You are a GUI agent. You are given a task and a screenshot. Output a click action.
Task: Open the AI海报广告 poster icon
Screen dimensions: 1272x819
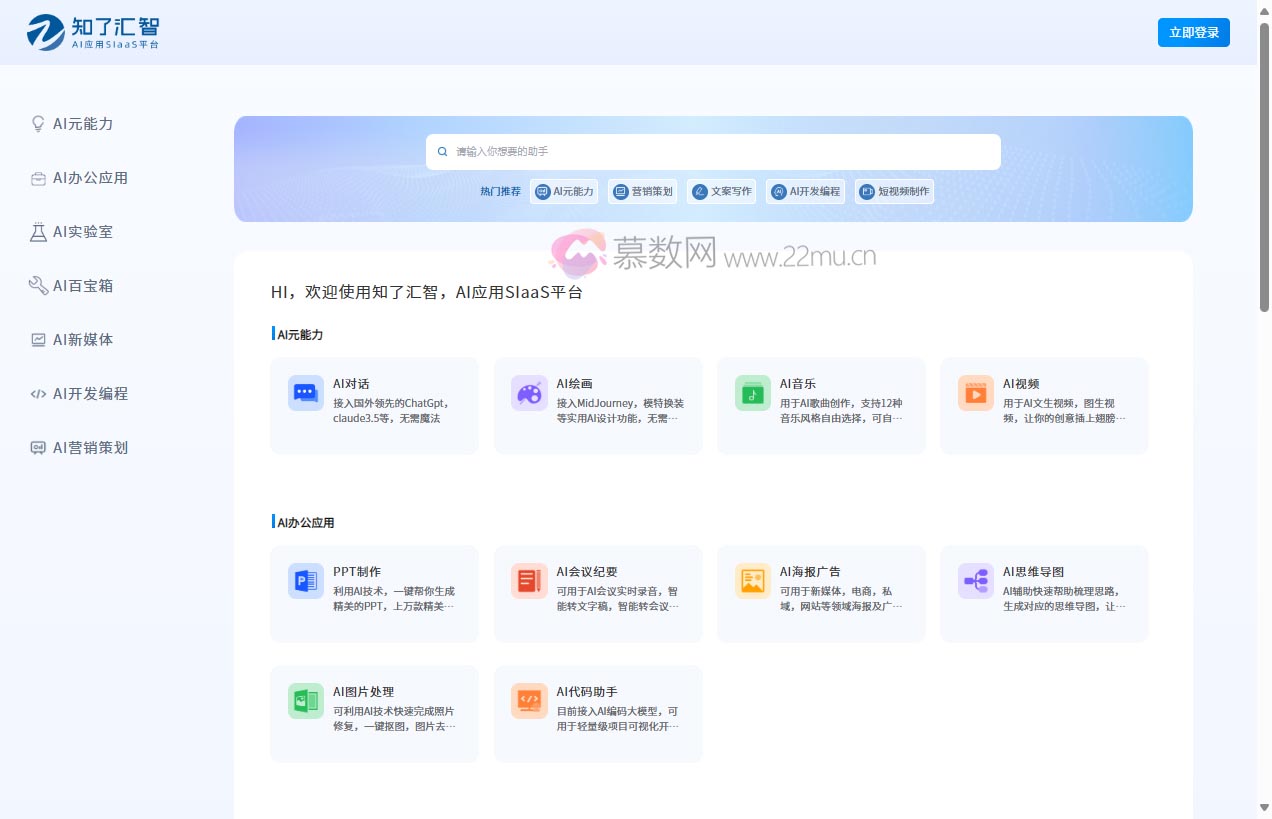click(x=751, y=581)
